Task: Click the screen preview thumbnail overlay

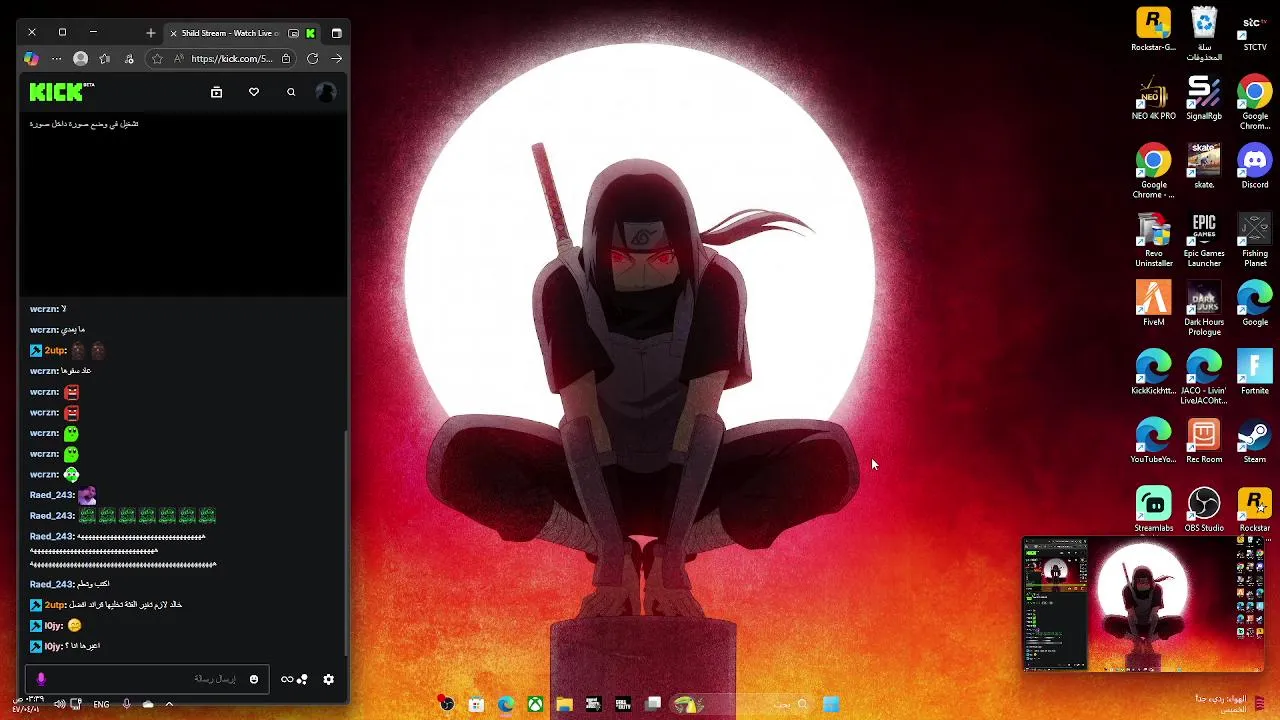Action: click(x=1142, y=605)
